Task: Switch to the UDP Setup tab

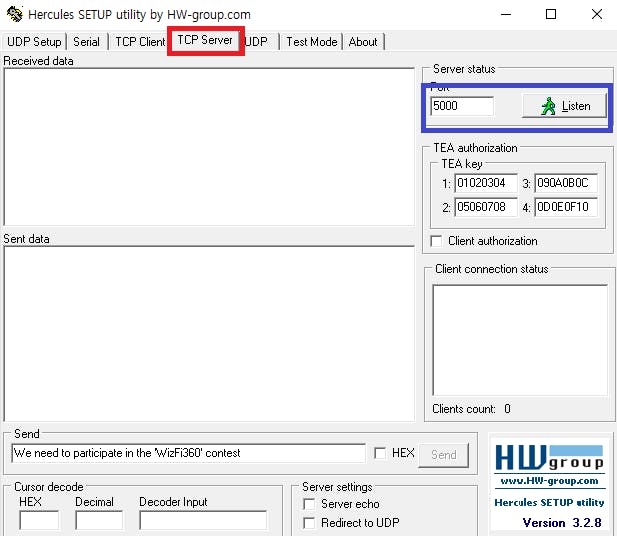Action: pos(34,42)
